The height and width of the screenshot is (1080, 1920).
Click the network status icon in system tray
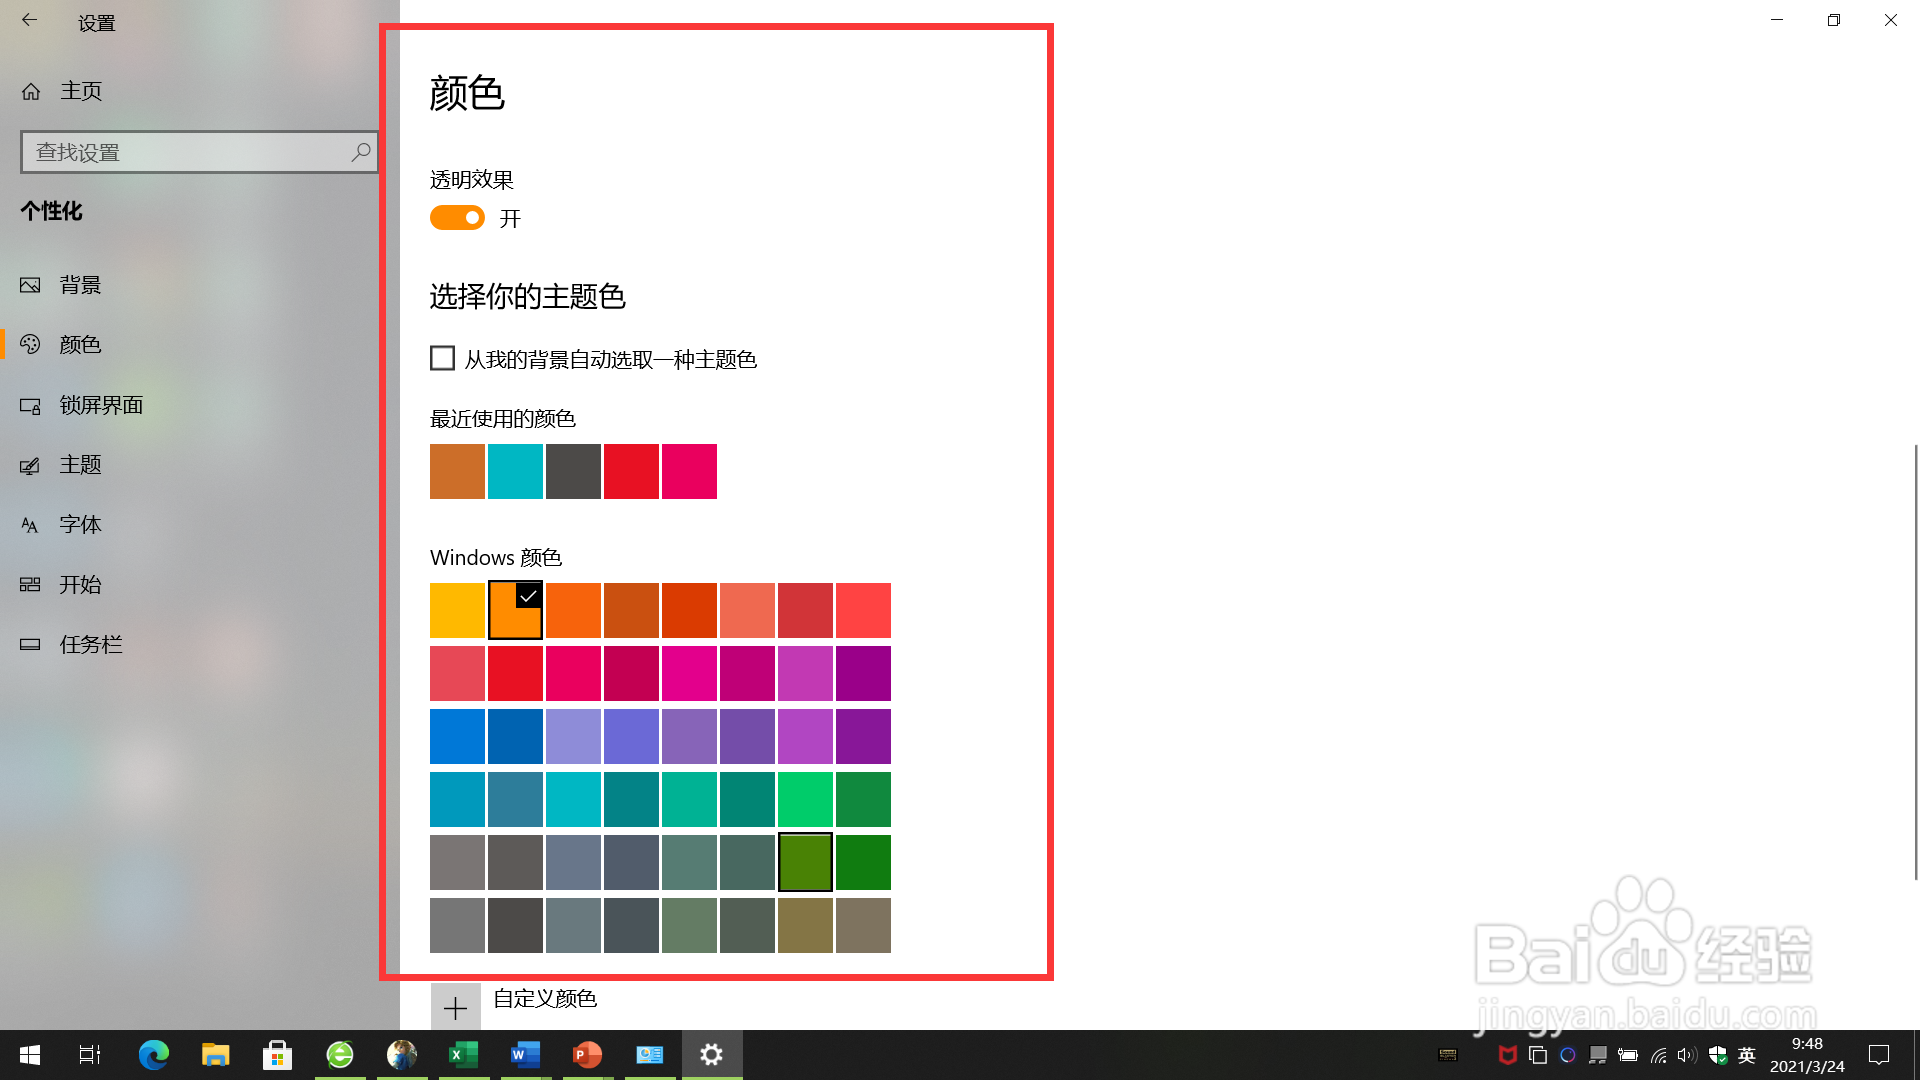(1658, 1055)
